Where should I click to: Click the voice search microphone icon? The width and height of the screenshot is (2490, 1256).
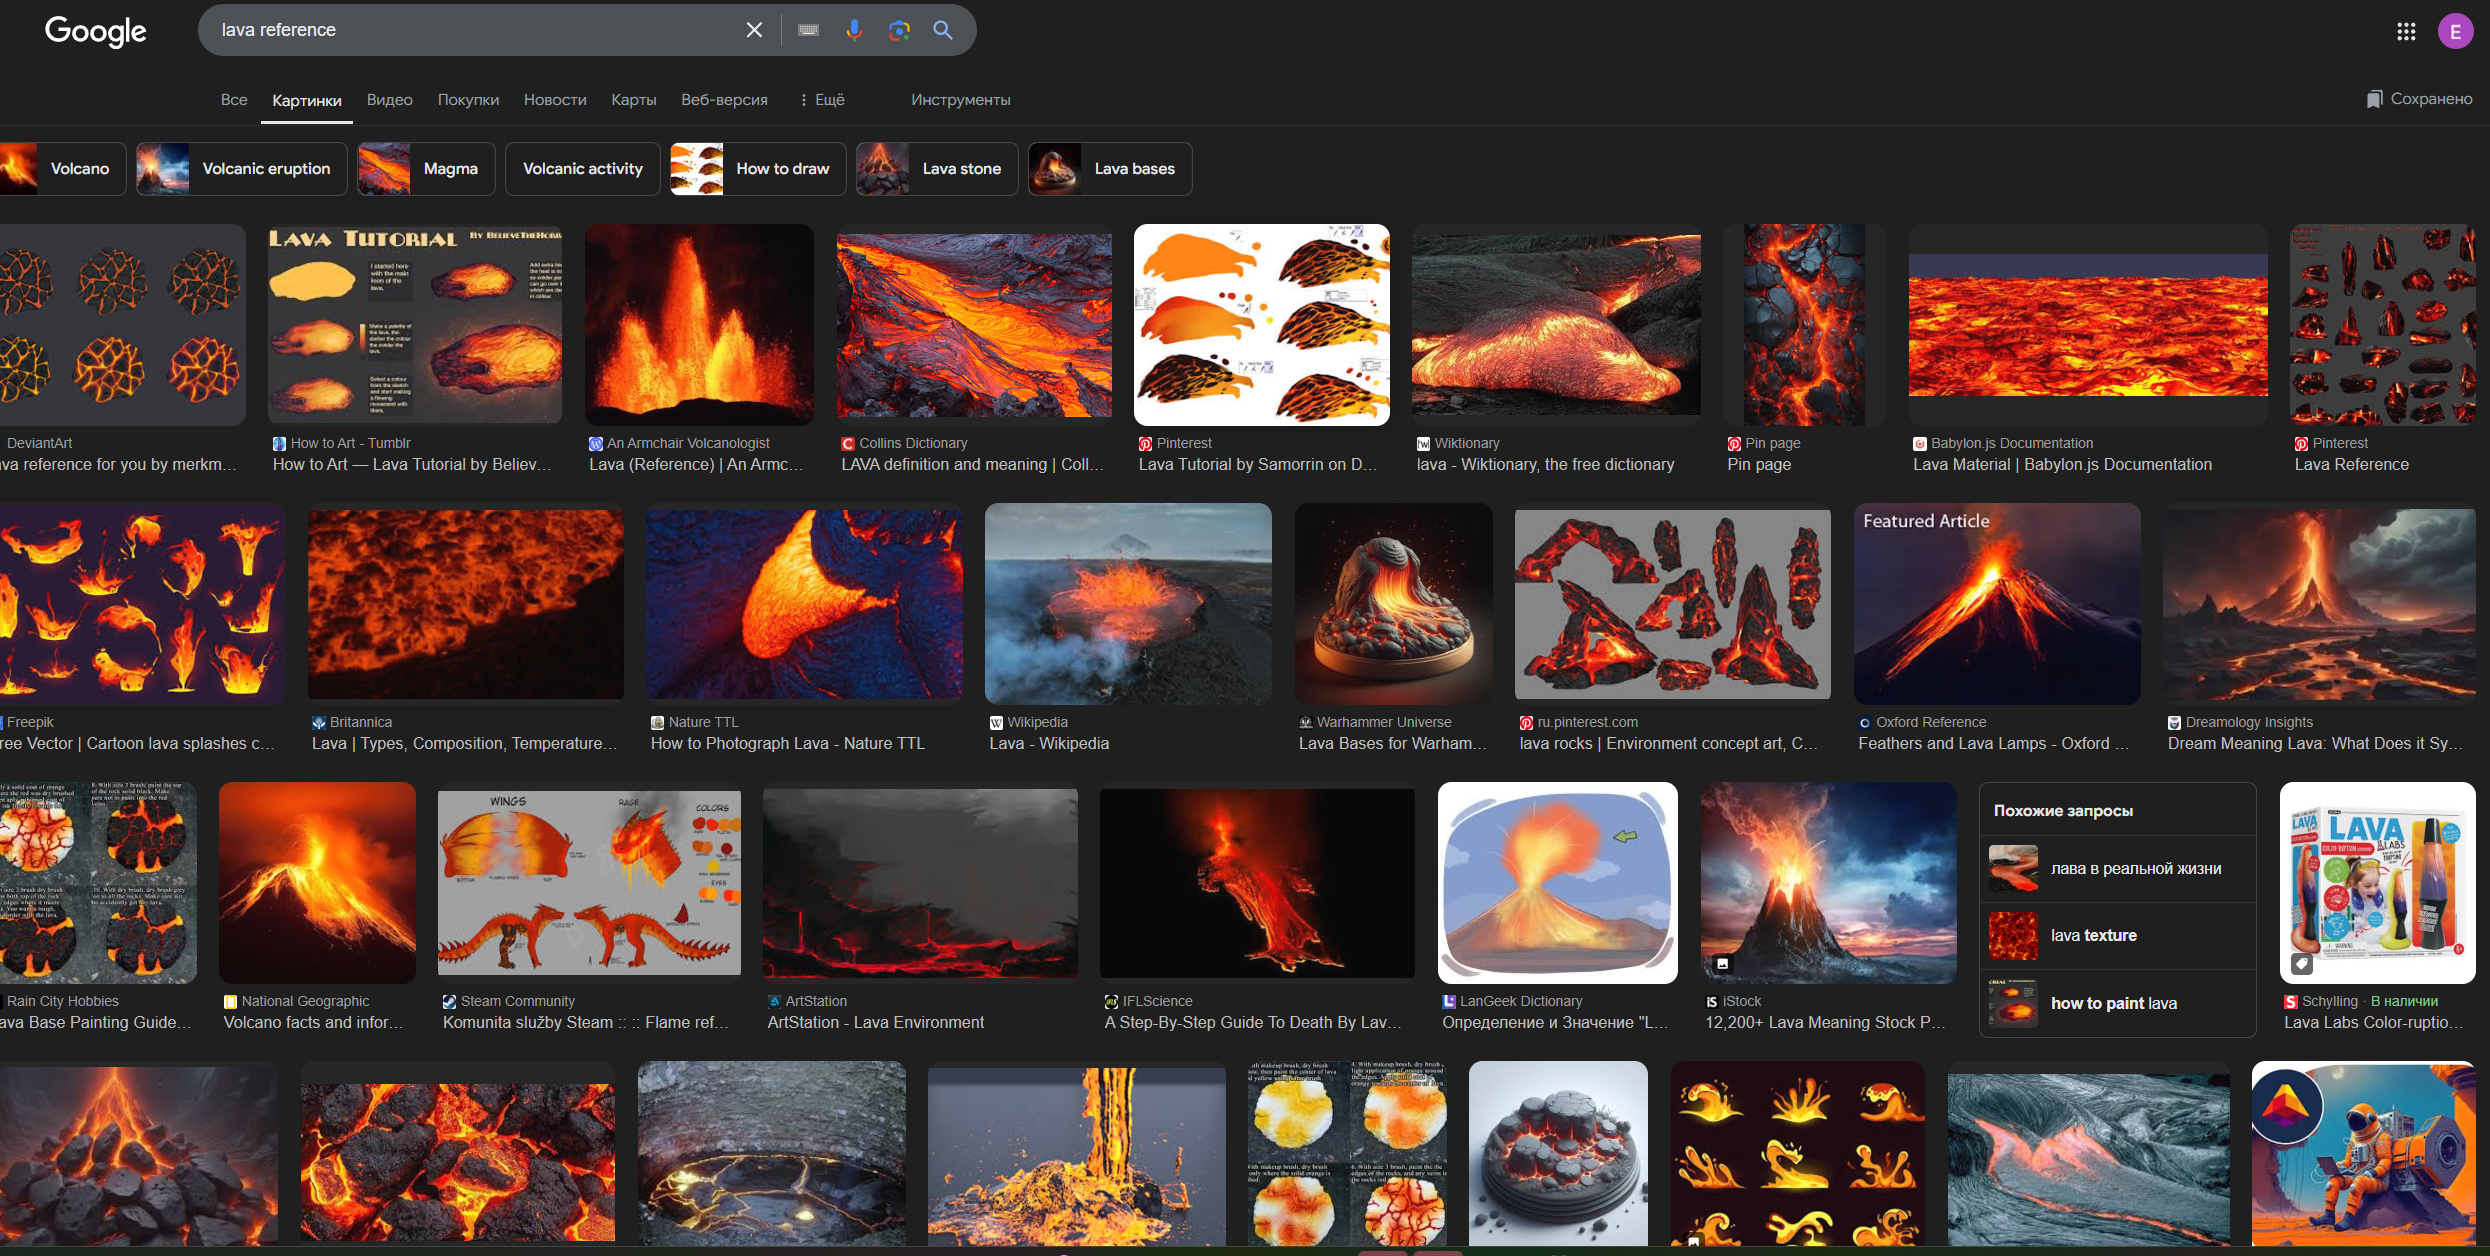(853, 30)
